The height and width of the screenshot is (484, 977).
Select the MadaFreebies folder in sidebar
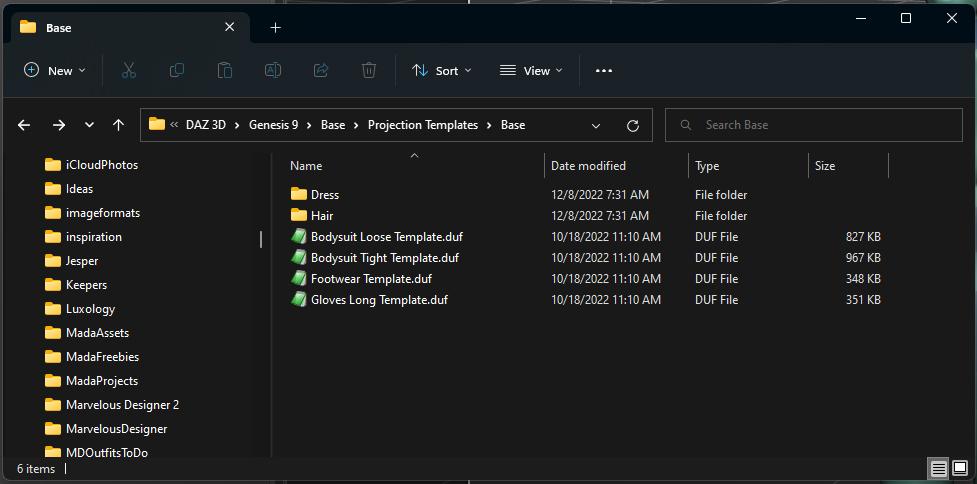pos(102,357)
